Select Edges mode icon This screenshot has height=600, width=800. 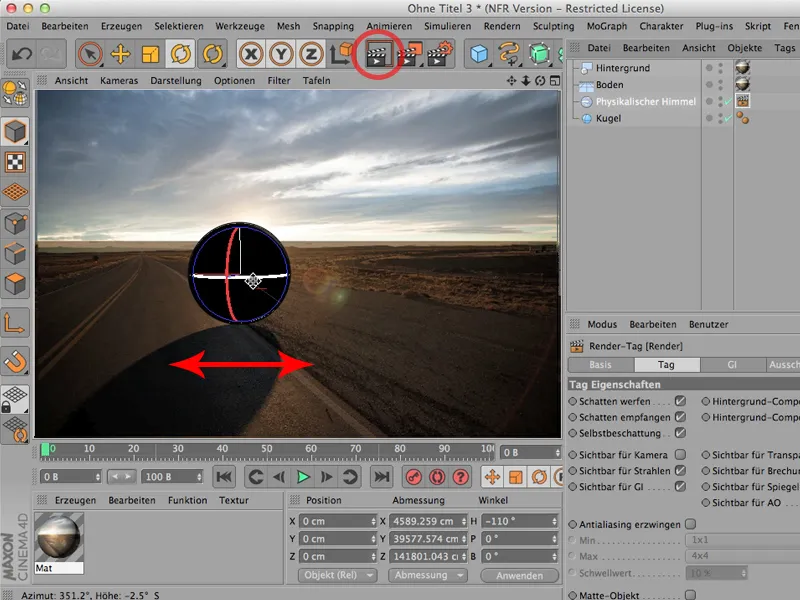coord(15,254)
